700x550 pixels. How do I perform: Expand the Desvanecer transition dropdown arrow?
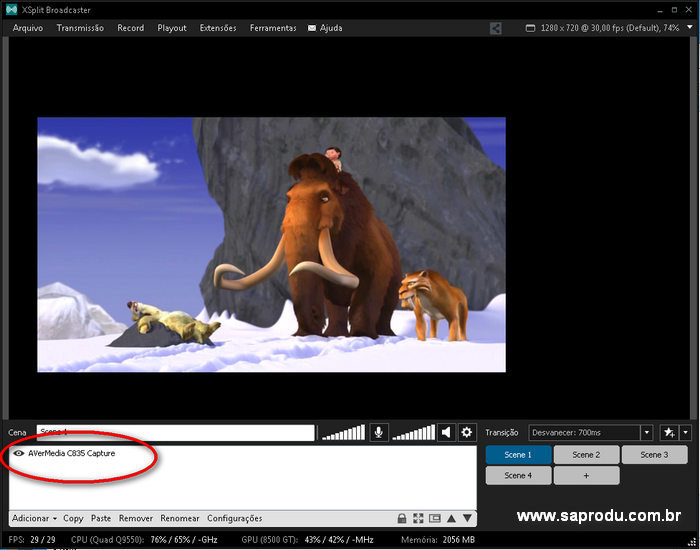tap(646, 433)
